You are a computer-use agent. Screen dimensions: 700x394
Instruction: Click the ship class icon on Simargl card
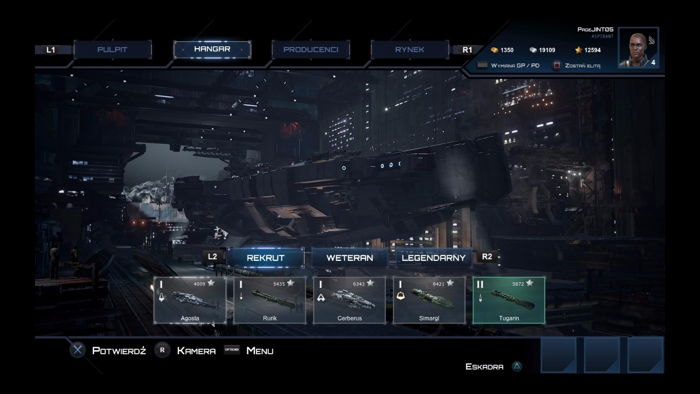click(x=400, y=296)
